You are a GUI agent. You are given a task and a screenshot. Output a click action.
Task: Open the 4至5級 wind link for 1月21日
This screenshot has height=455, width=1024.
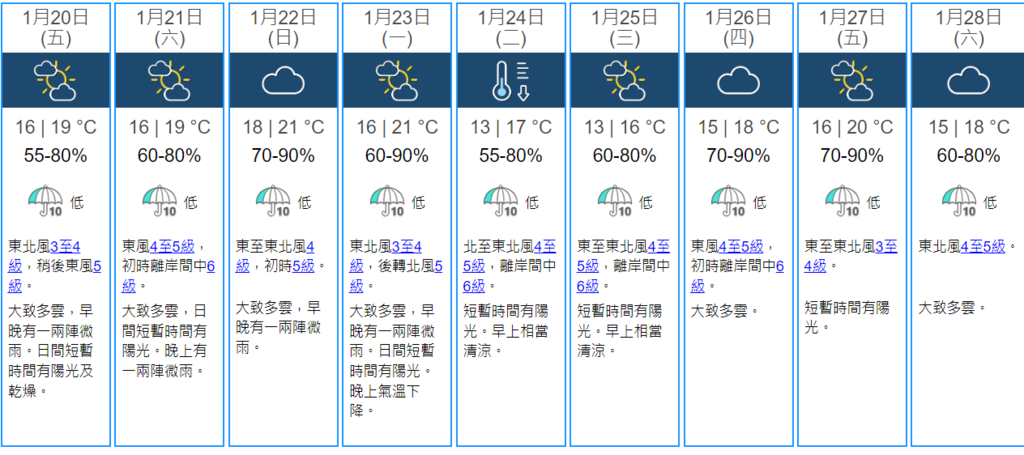[172, 247]
